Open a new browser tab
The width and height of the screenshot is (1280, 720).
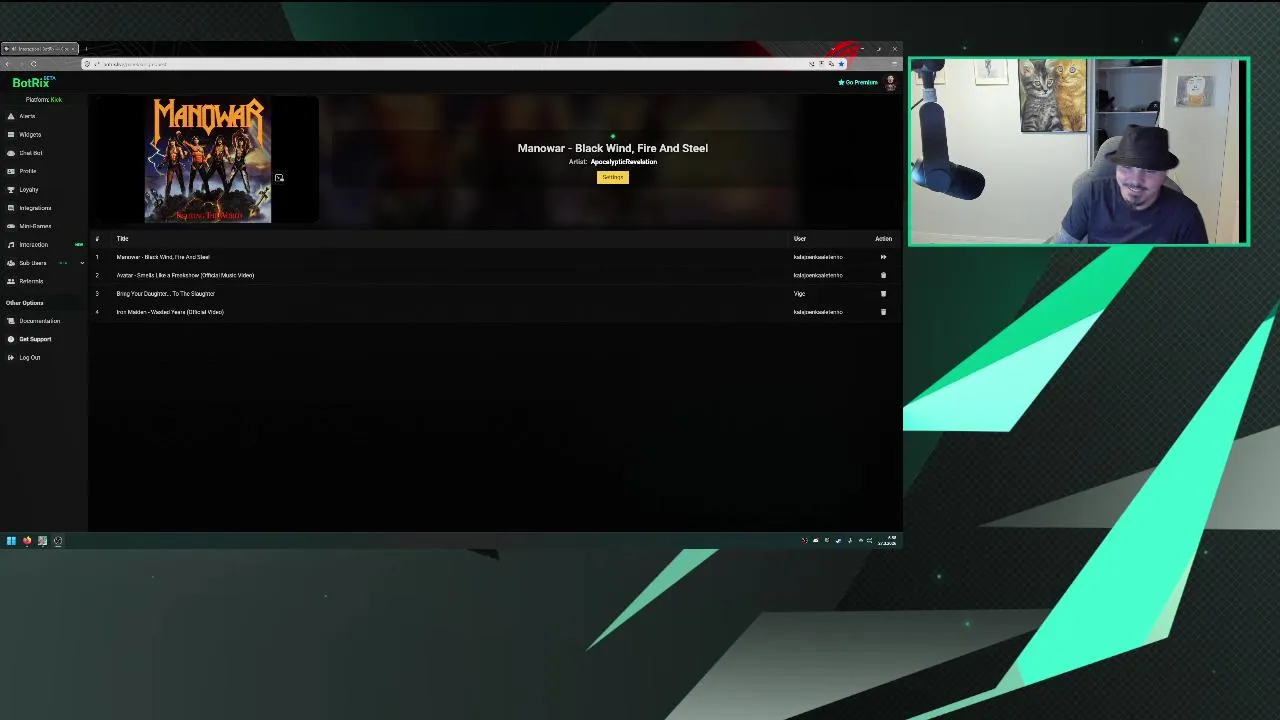point(86,49)
